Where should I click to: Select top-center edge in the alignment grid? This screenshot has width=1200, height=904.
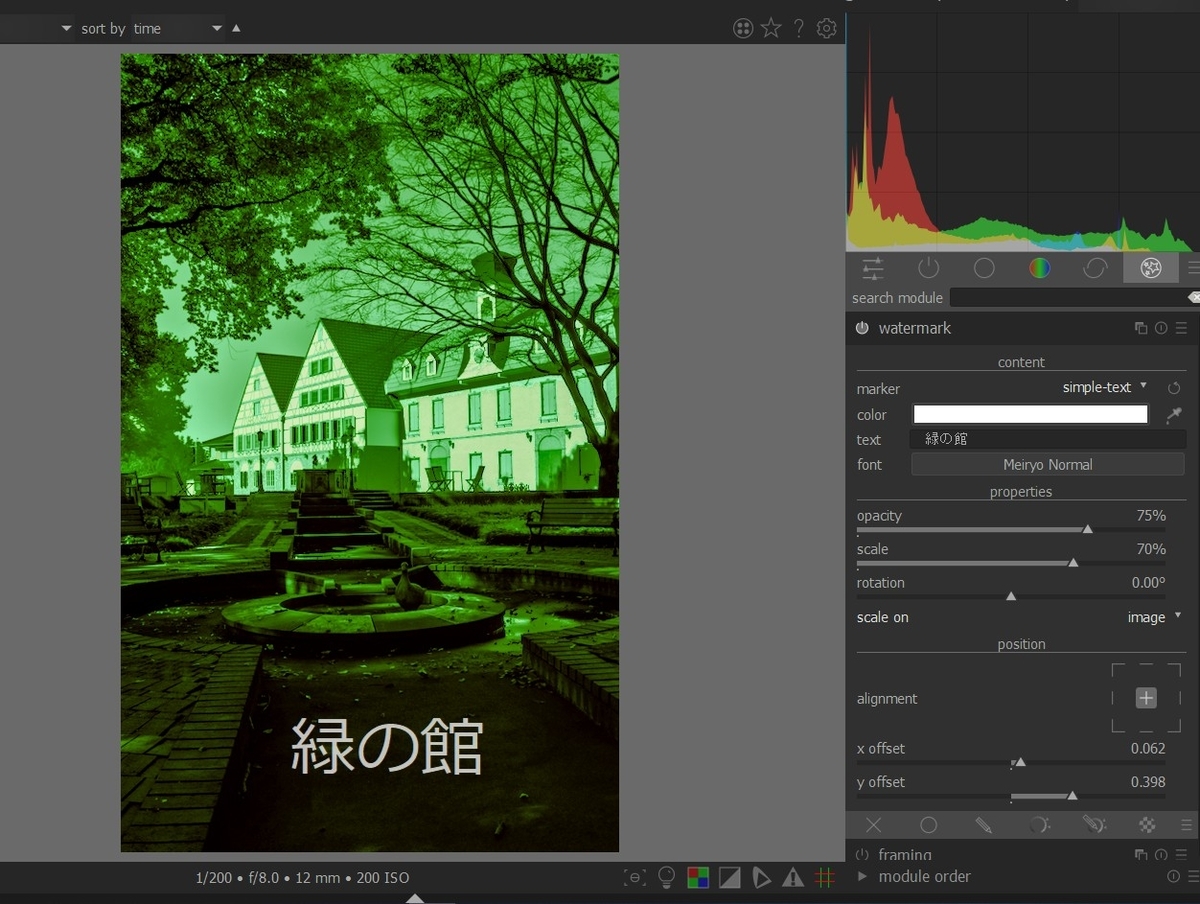(x=1146, y=666)
